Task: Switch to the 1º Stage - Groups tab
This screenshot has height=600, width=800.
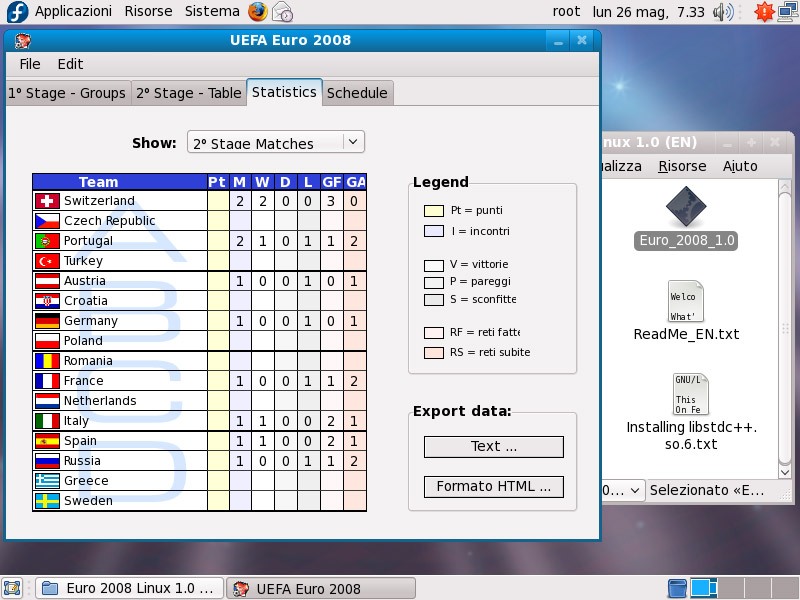Action: [67, 93]
